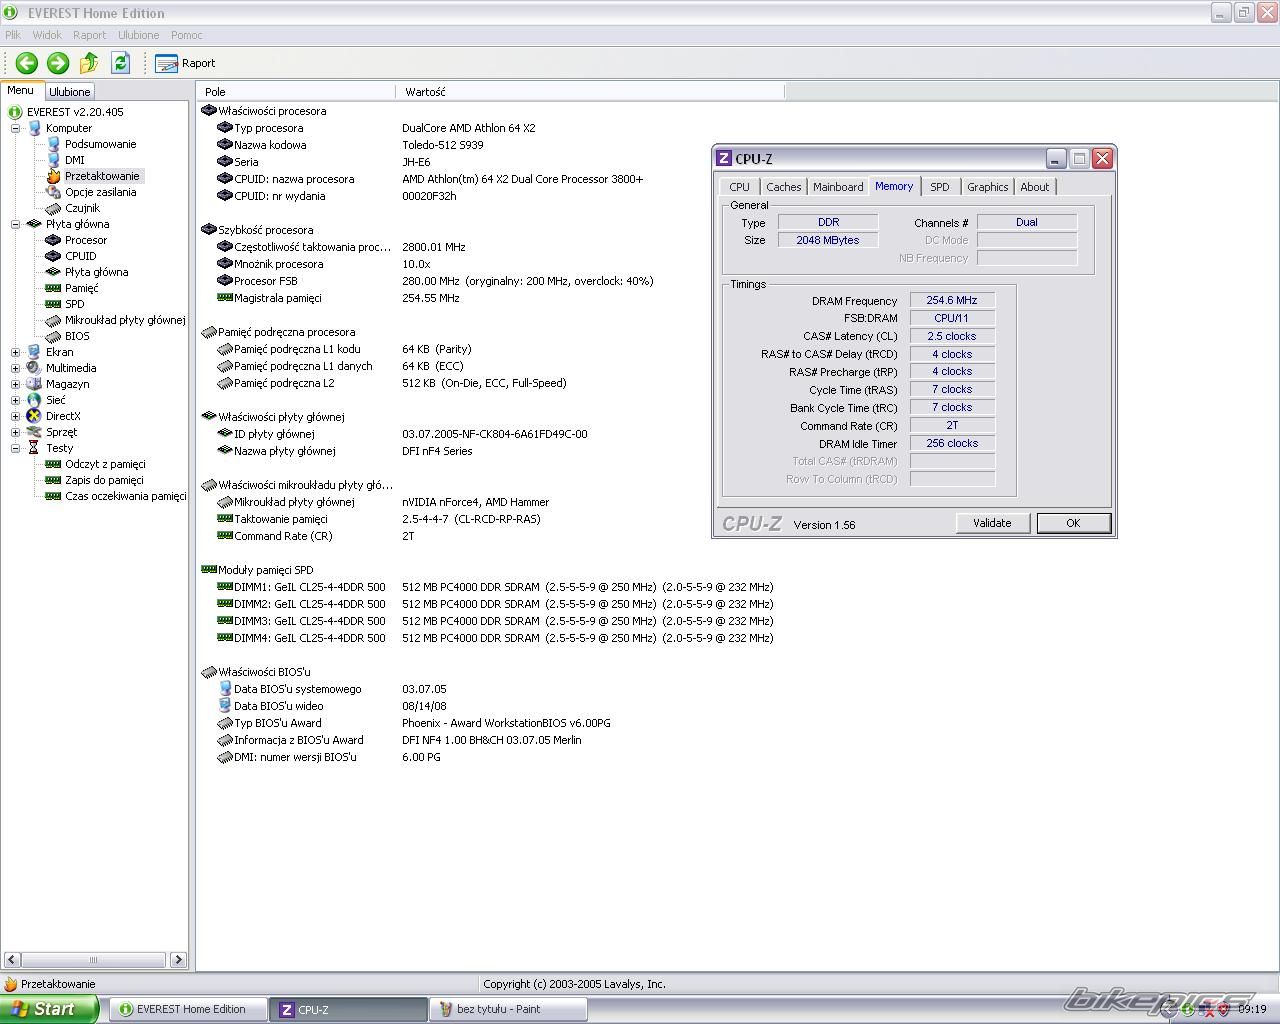The width and height of the screenshot is (1280, 1024).
Task: Select Zapis do pamięci test
Action: click(x=104, y=480)
